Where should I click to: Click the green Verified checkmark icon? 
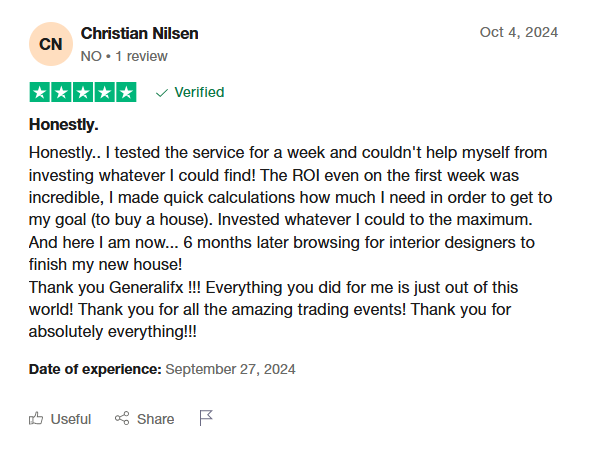point(162,93)
